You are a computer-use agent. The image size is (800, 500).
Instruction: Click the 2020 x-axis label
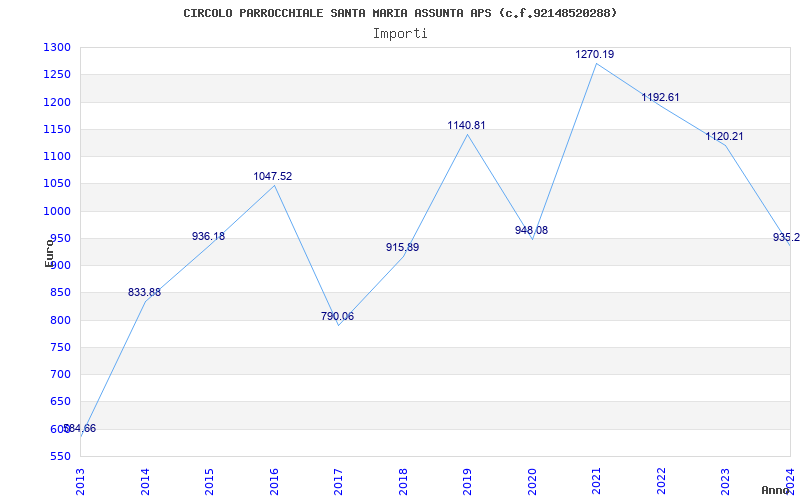(532, 481)
